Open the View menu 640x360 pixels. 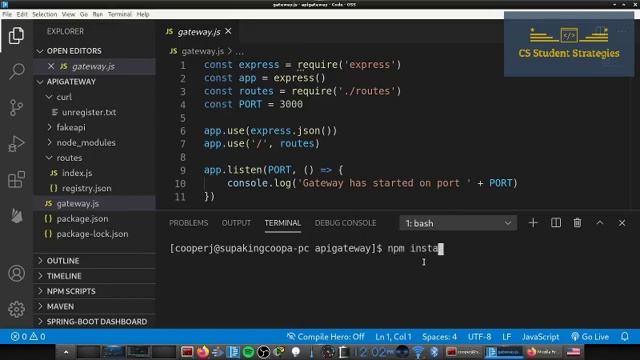(x=68, y=14)
